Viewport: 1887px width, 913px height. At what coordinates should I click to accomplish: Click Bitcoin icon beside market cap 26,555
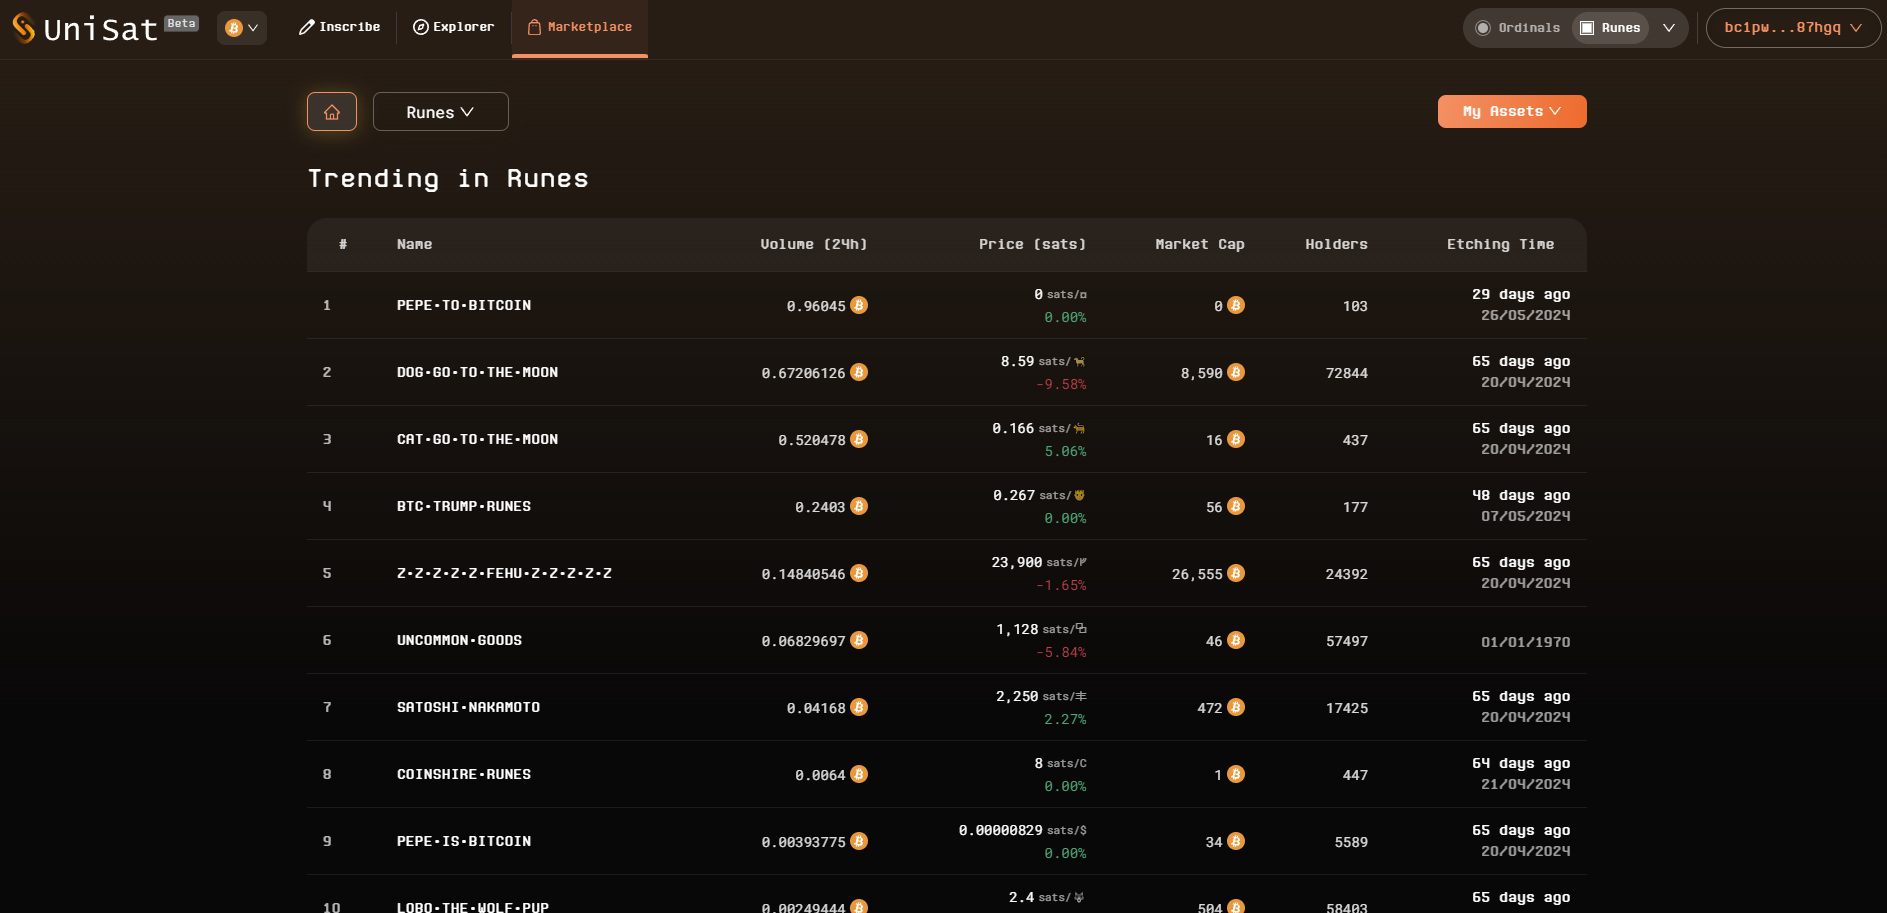tap(1236, 573)
